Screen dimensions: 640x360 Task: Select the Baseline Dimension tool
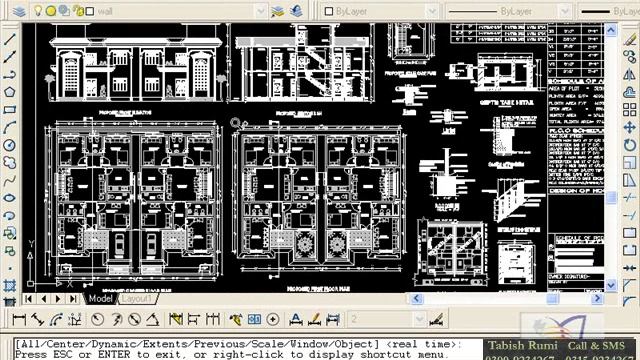point(194,319)
